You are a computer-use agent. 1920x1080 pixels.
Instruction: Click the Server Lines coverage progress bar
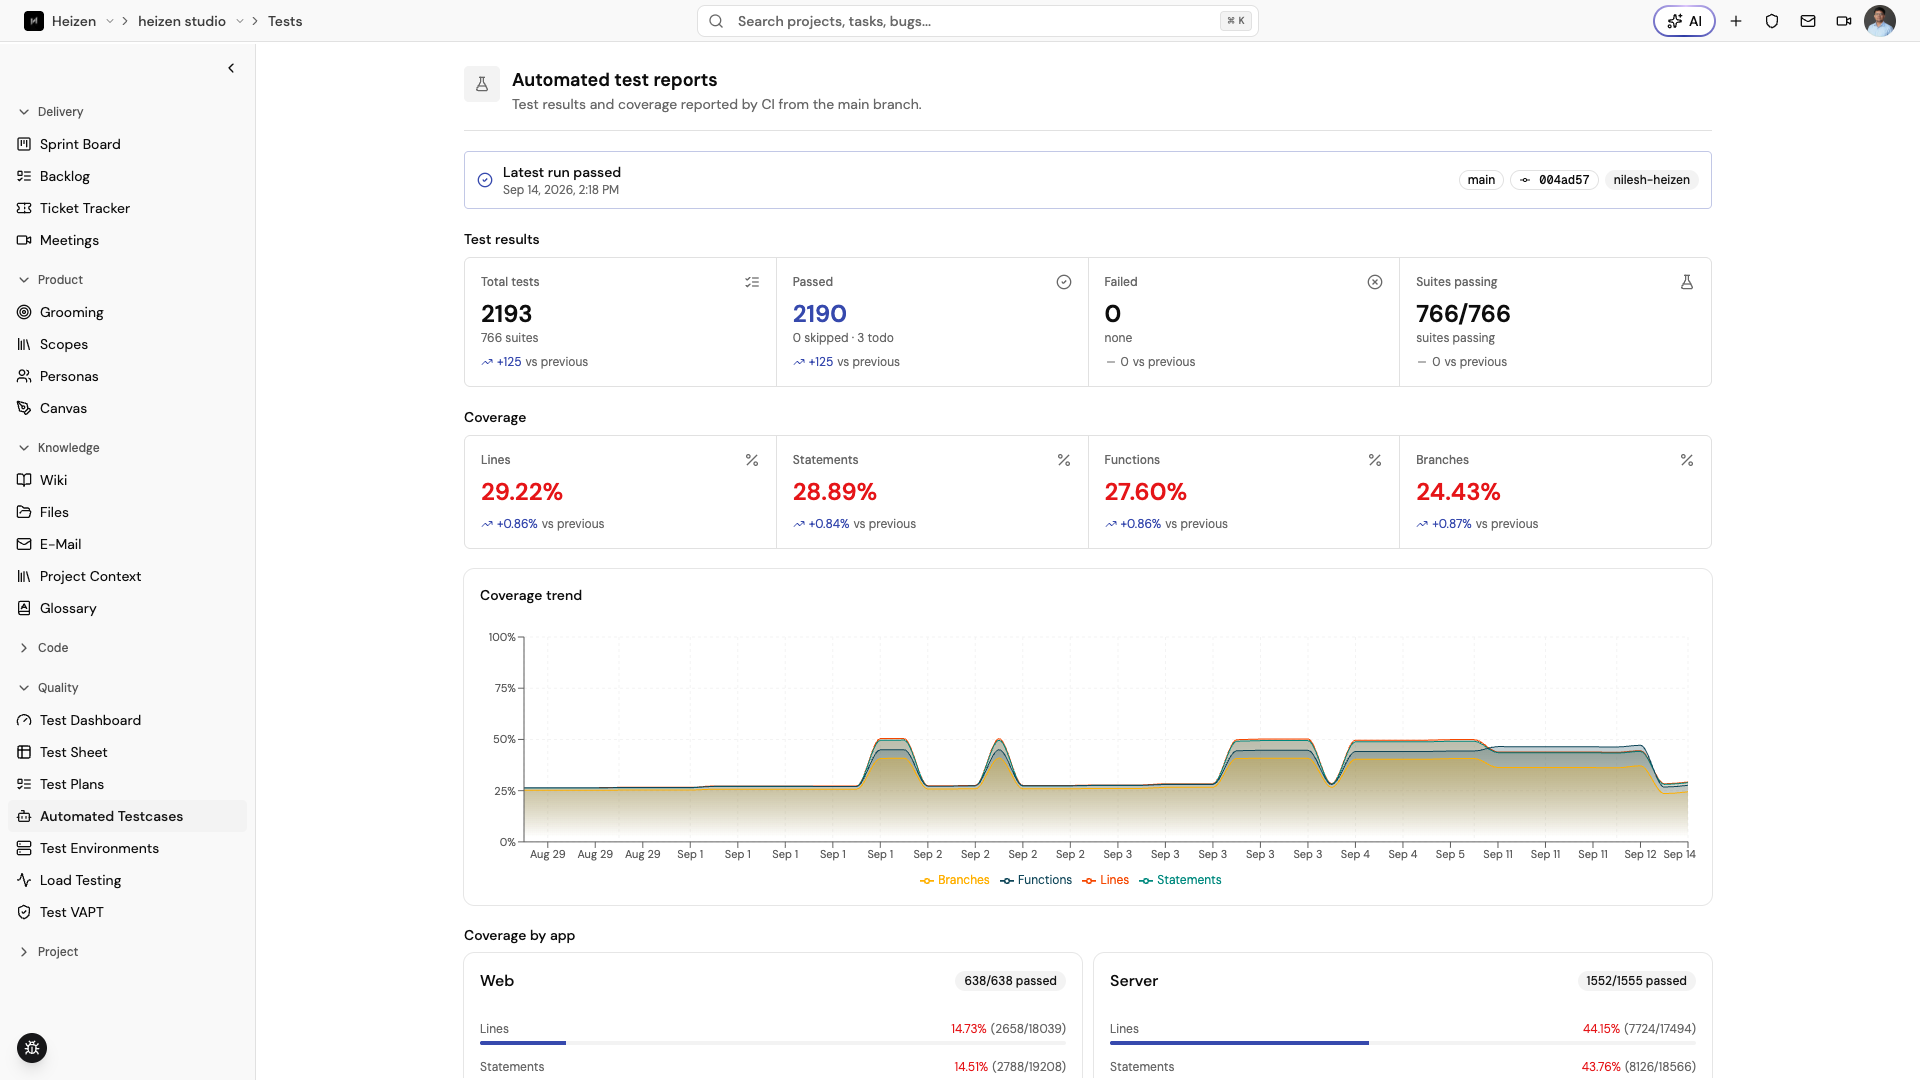coord(1403,1043)
